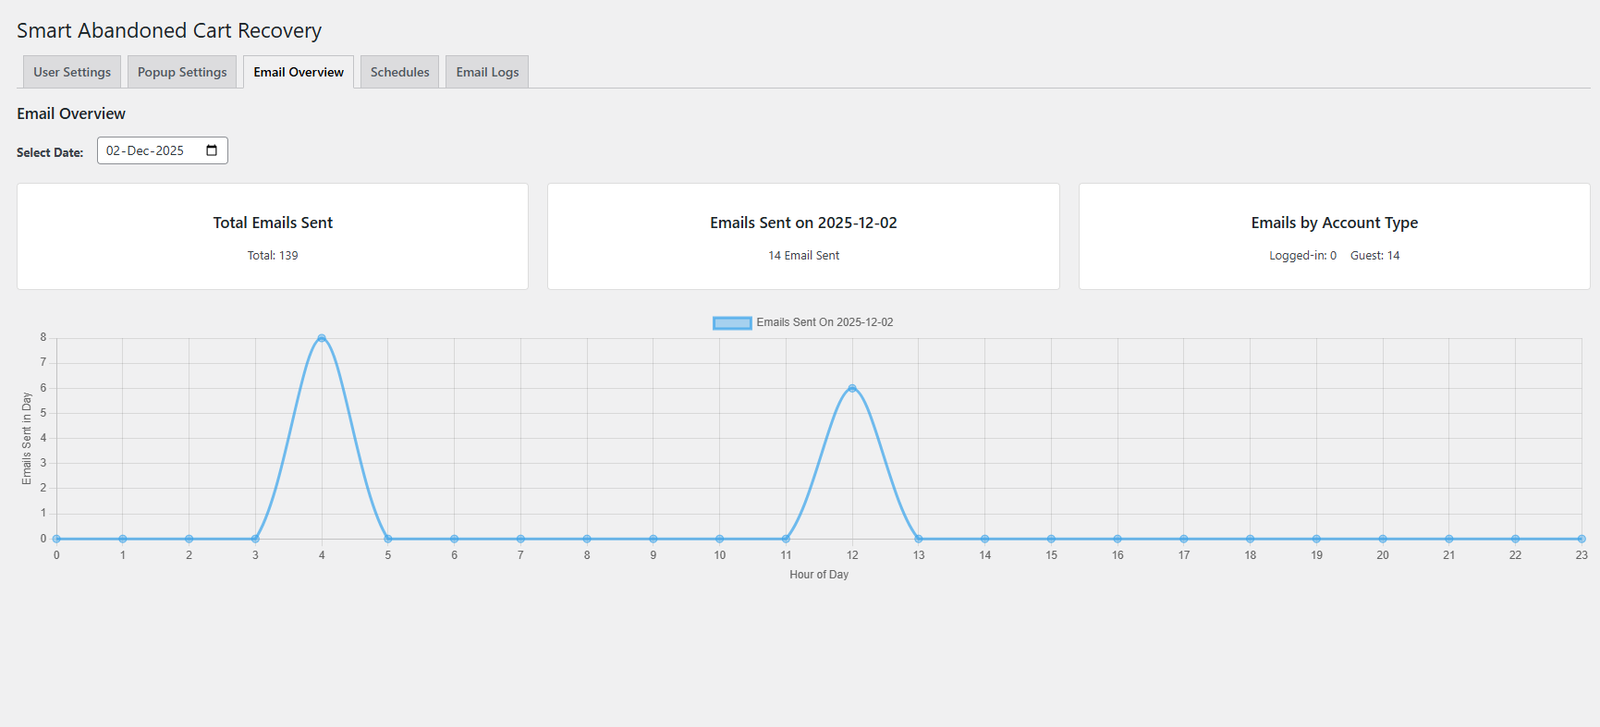Screen dimensions: 1600x727
Task: Click the chart peak point at hour 4
Action: 322,338
